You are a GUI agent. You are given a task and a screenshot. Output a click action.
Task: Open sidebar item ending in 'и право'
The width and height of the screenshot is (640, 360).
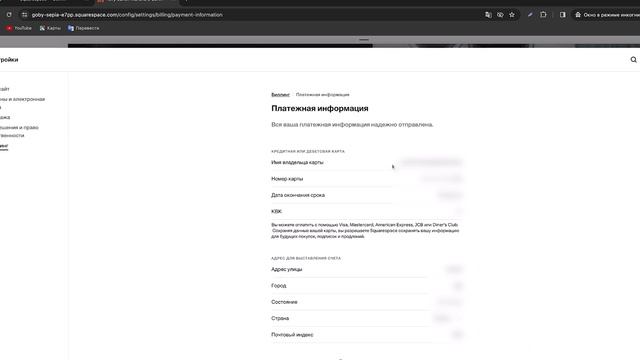[x=19, y=131]
